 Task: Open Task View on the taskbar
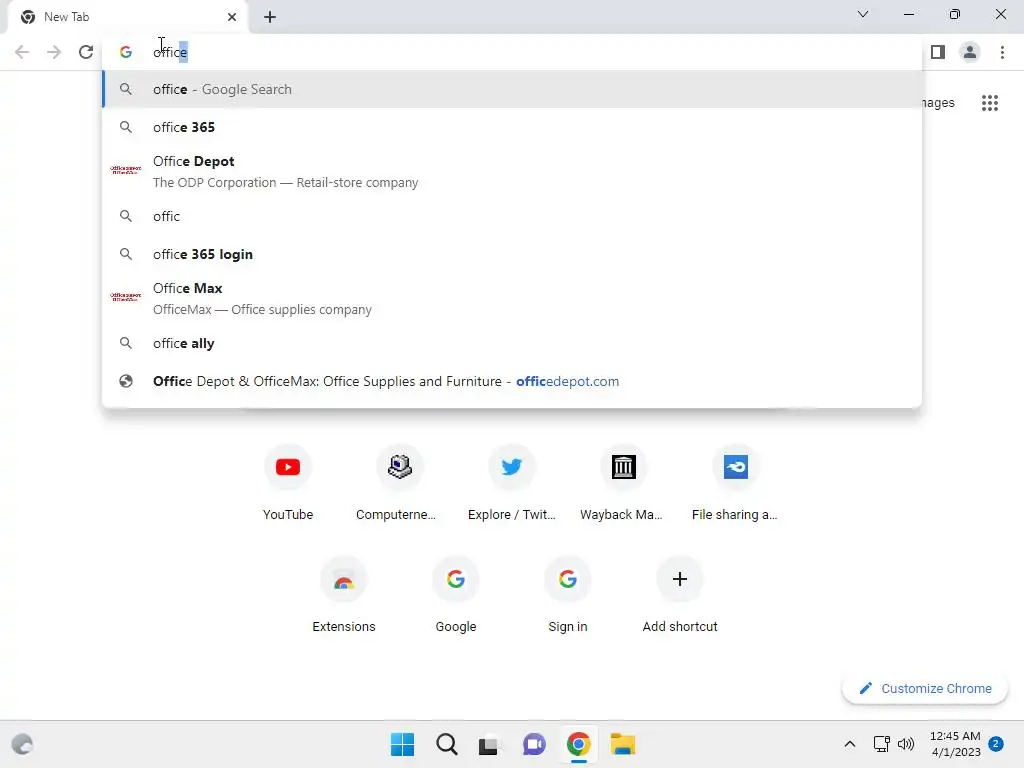(488, 744)
